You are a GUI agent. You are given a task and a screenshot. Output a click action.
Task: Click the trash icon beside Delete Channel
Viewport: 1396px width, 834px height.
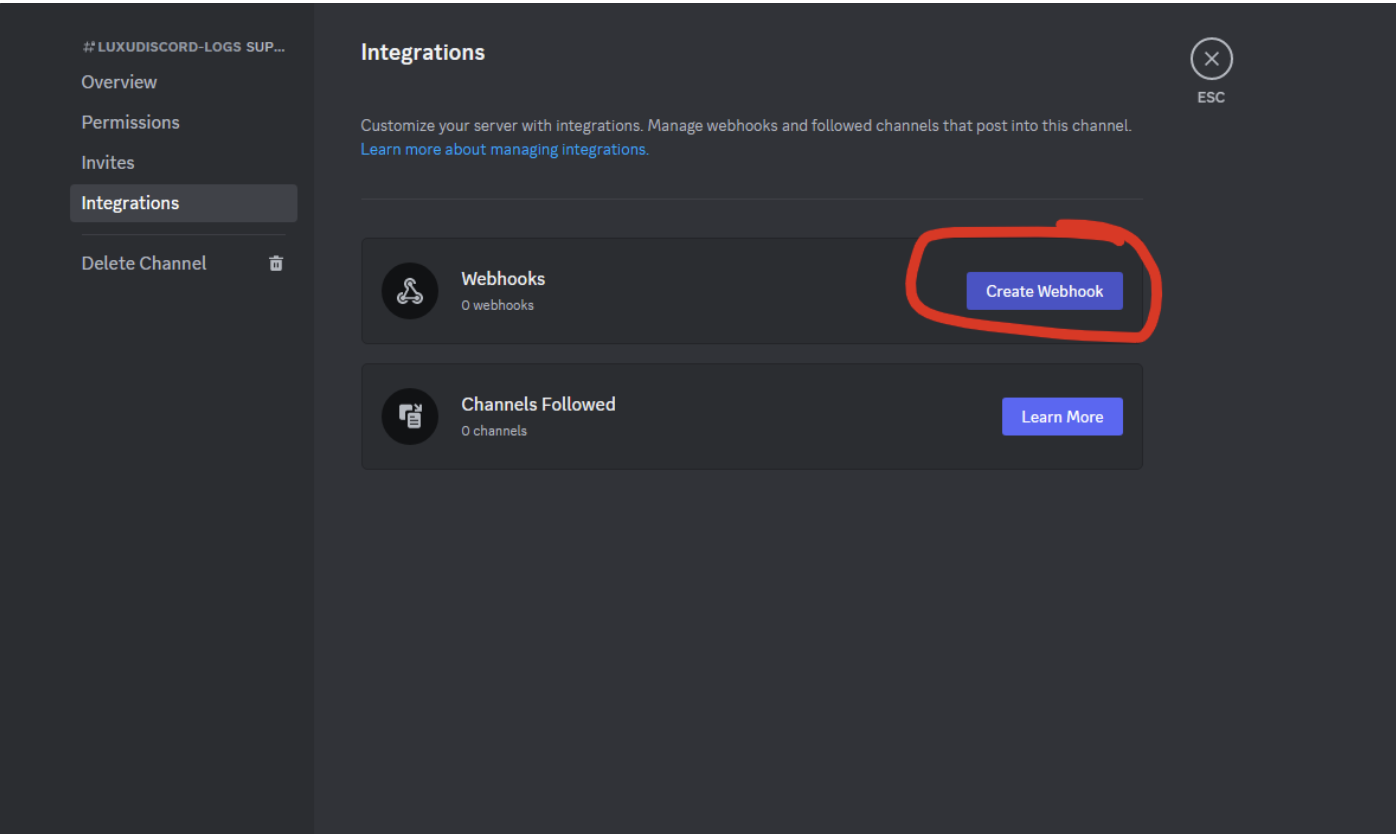(276, 263)
